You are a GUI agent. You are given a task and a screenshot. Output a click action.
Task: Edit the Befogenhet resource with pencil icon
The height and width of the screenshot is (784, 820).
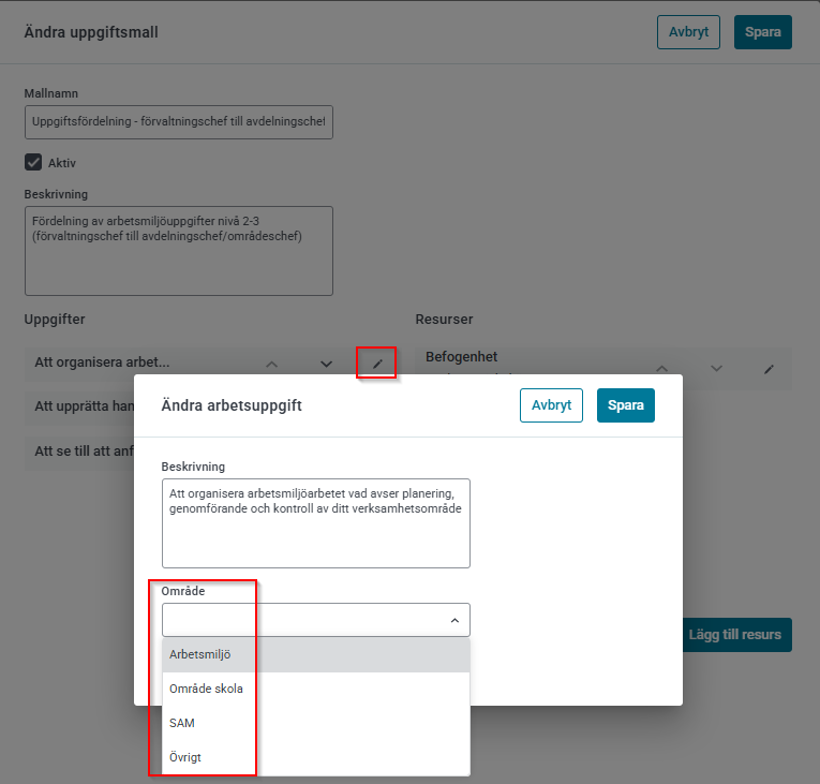coord(768,369)
